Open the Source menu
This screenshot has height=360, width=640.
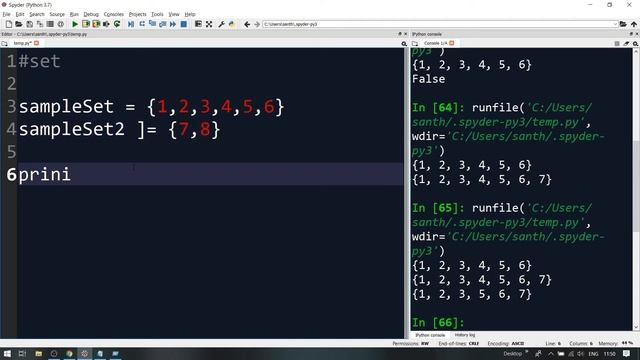tap(57, 14)
